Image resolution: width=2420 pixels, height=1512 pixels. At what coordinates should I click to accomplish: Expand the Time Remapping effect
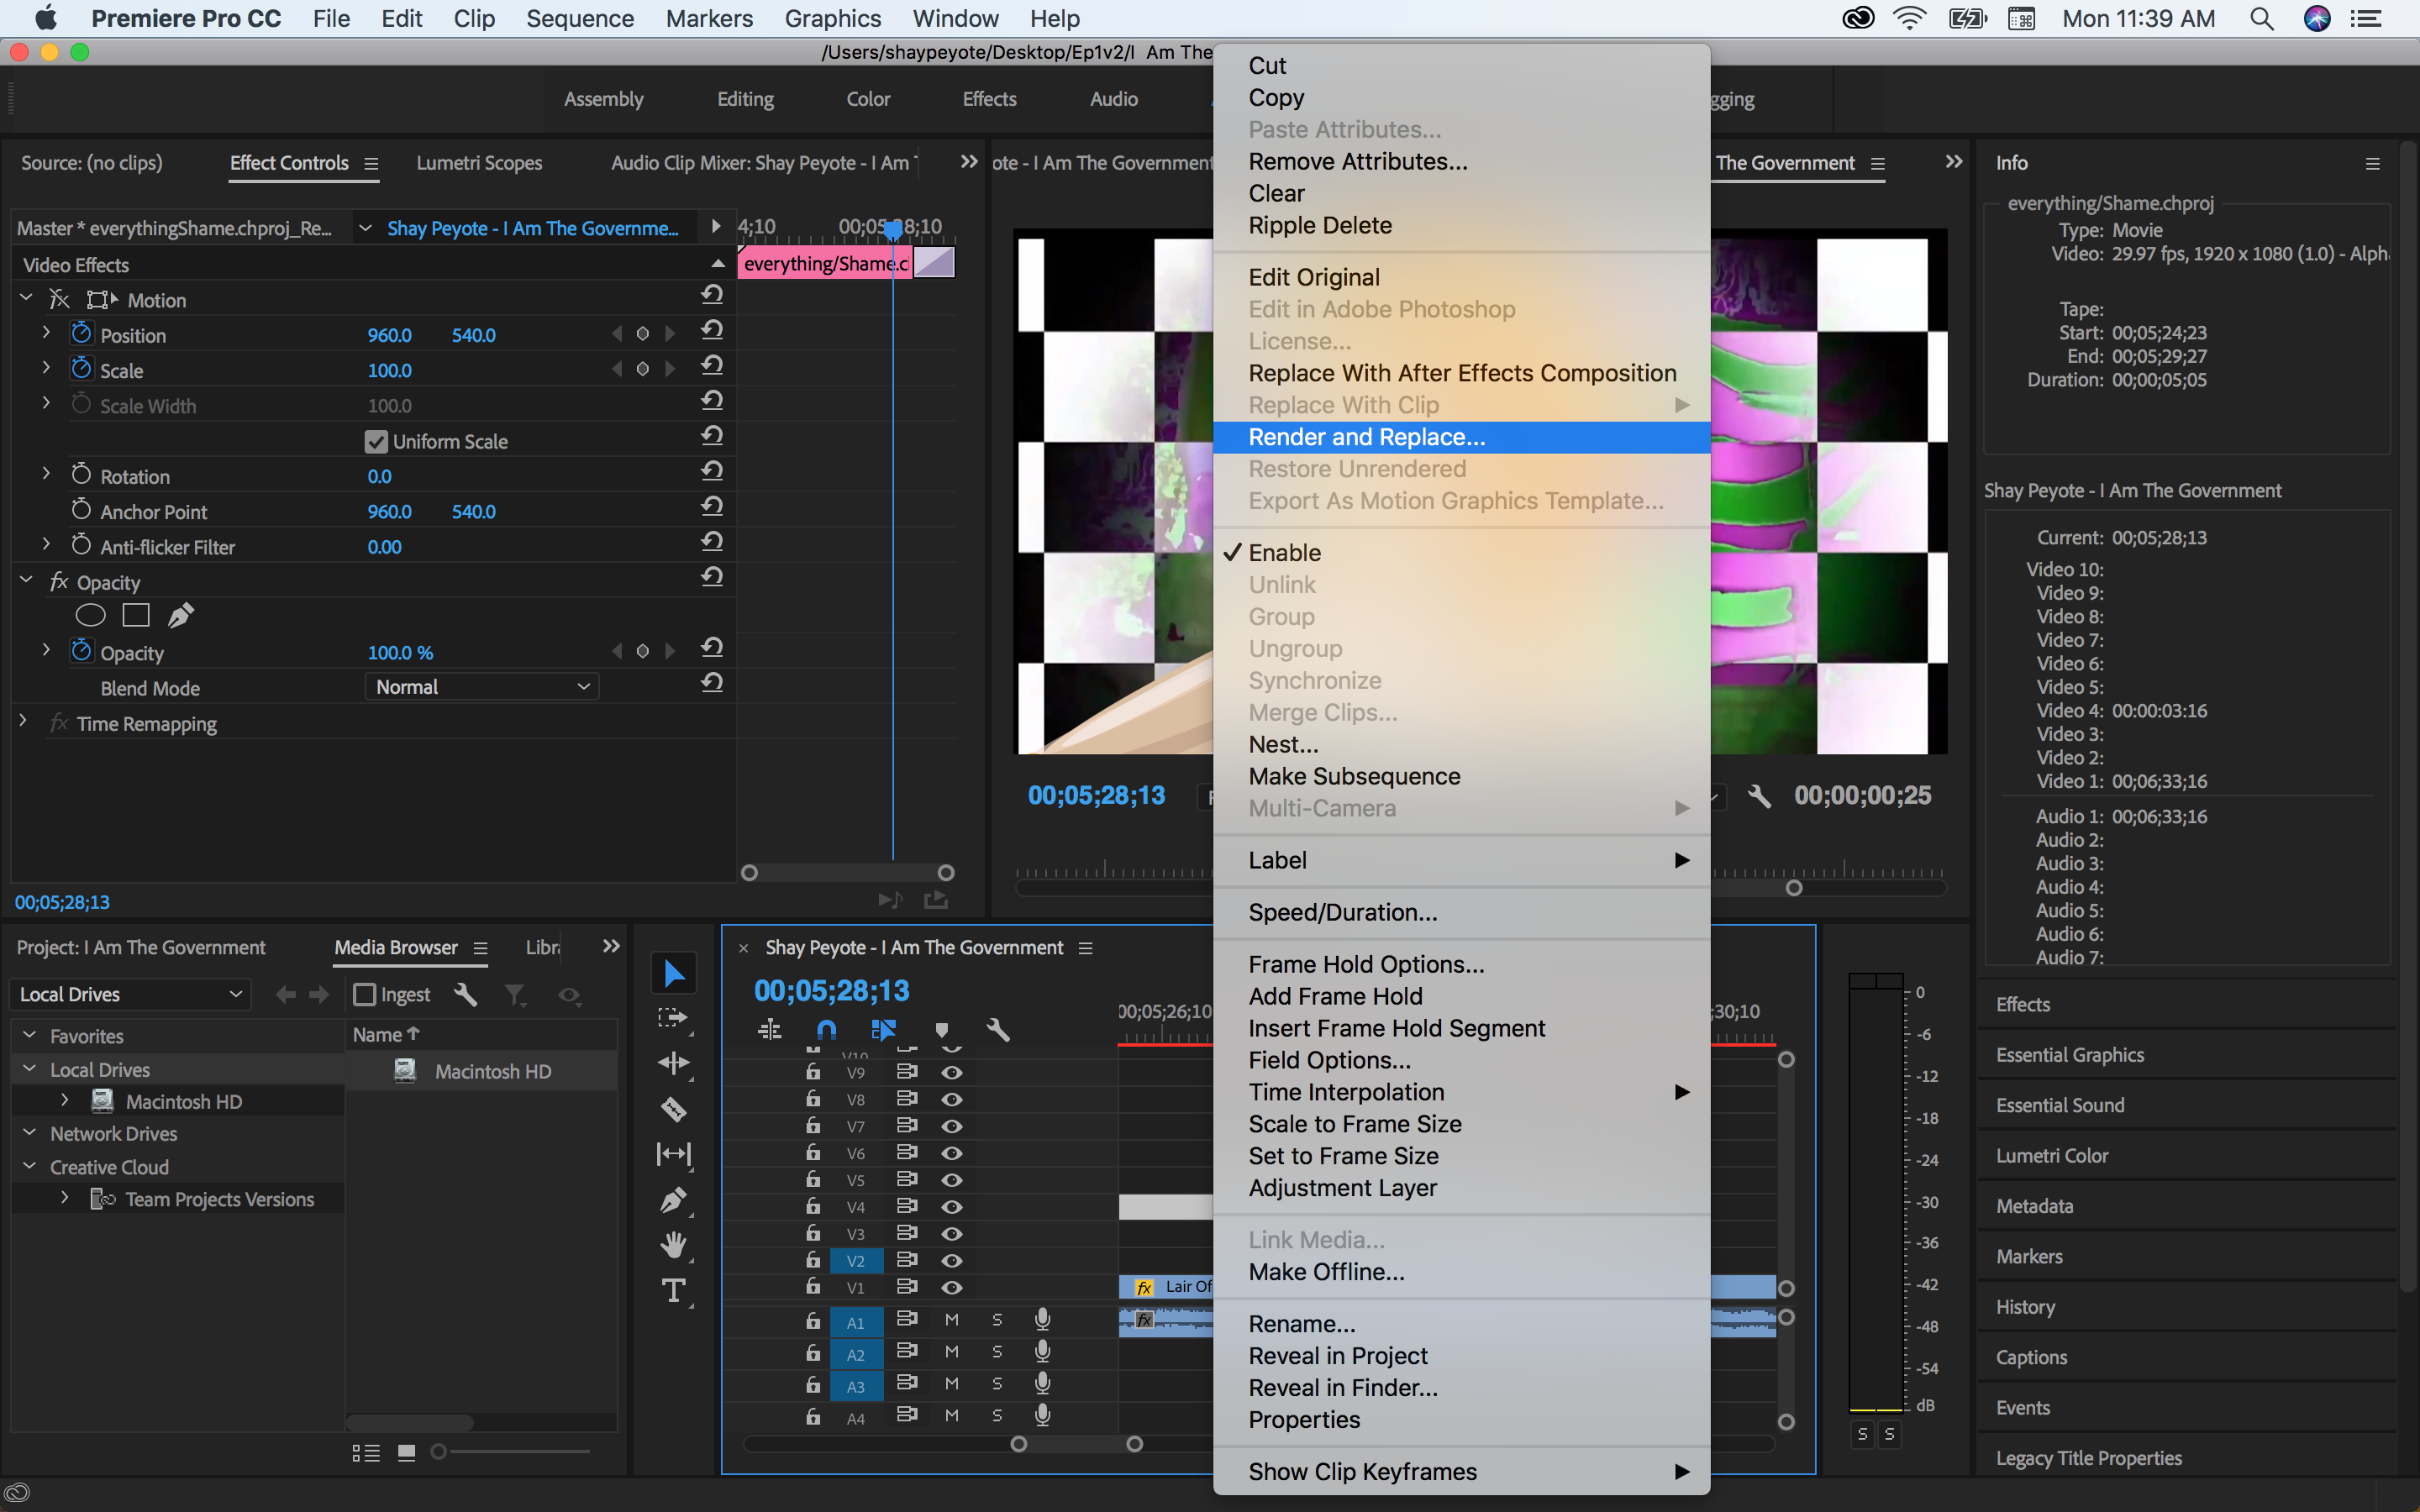[x=23, y=722]
